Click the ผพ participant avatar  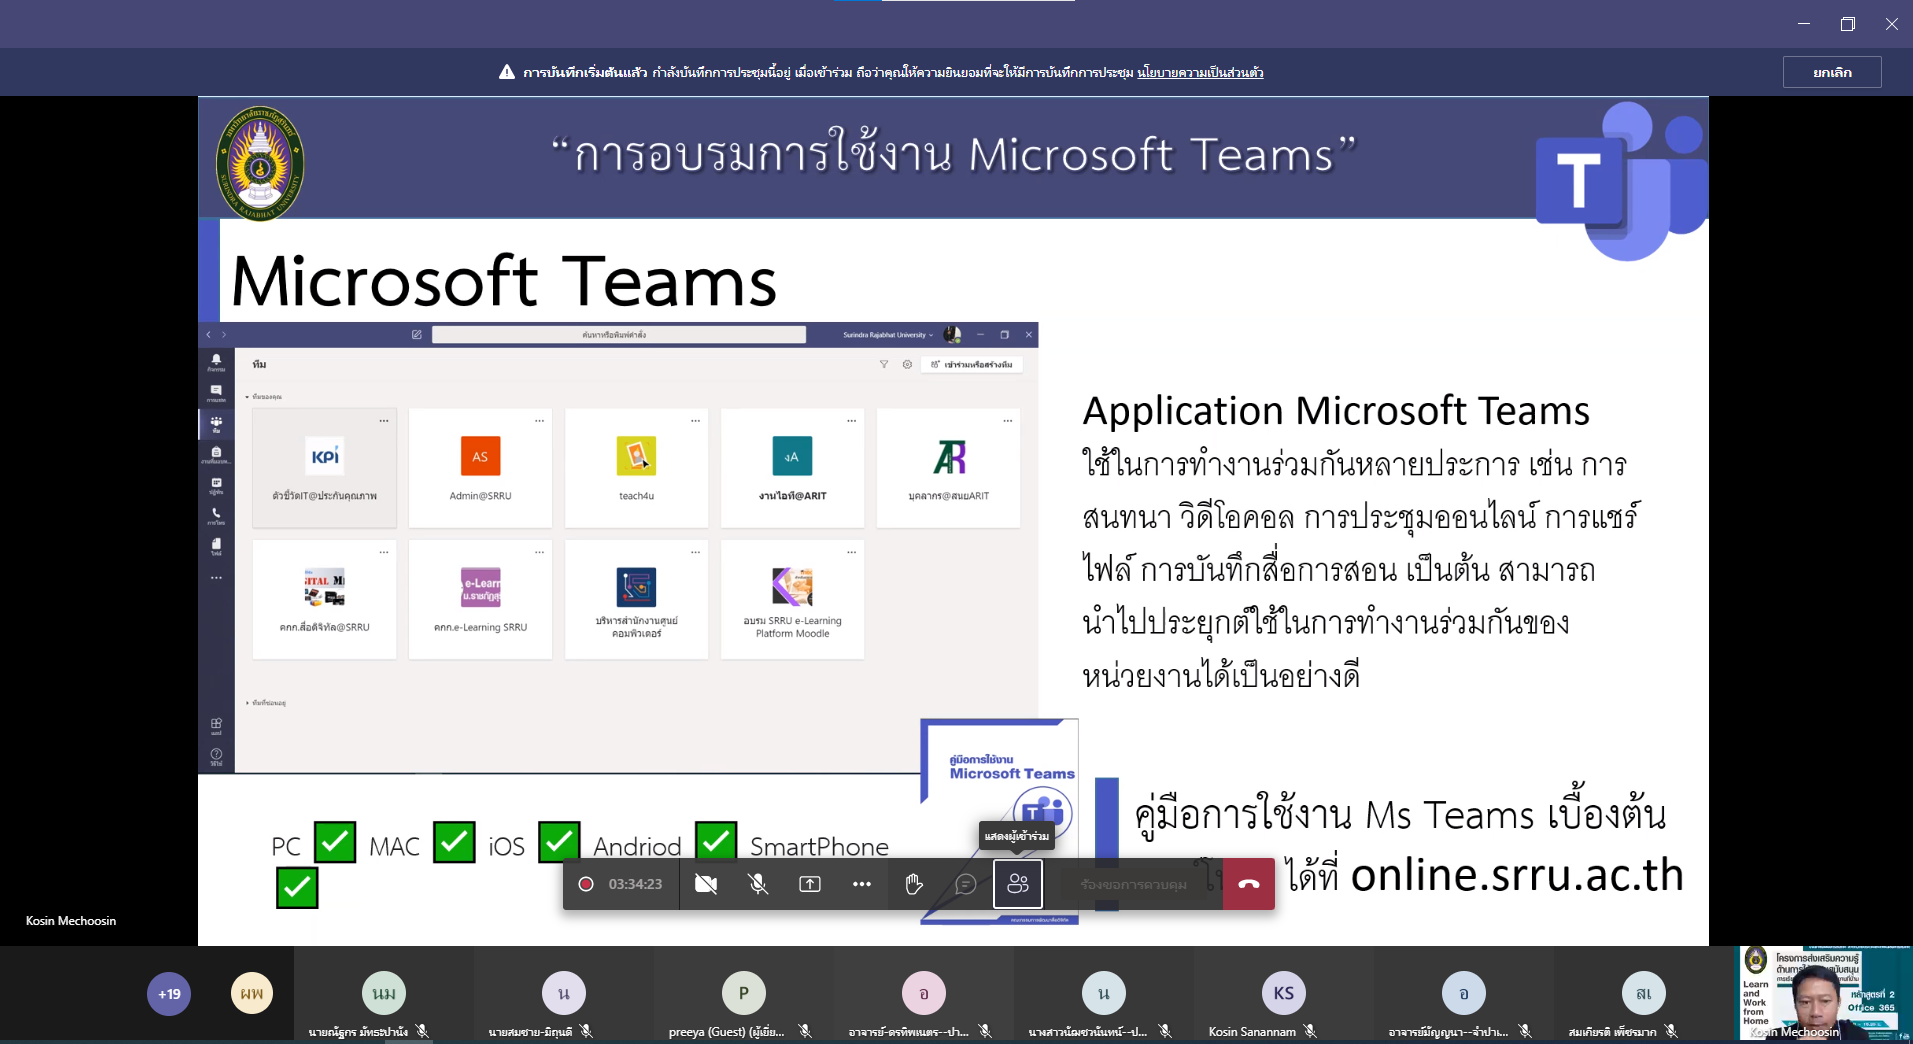[x=252, y=993]
